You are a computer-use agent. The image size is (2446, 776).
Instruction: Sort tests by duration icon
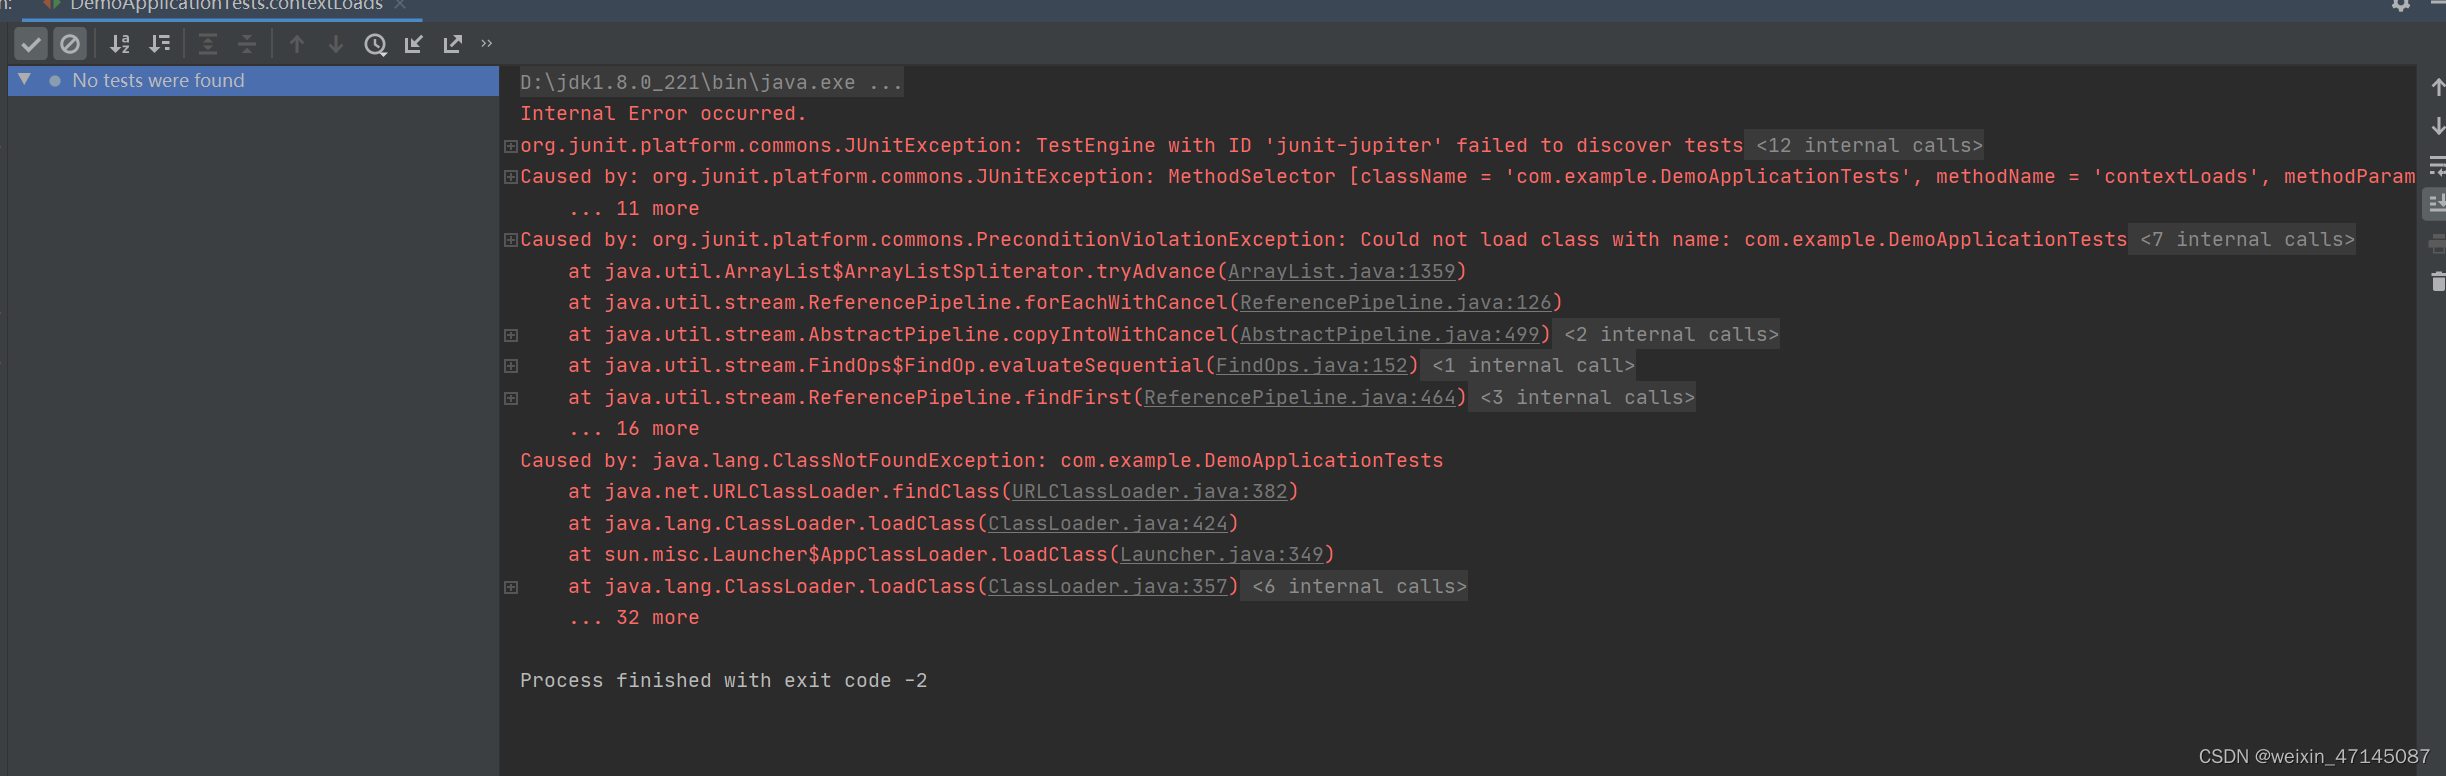(160, 44)
